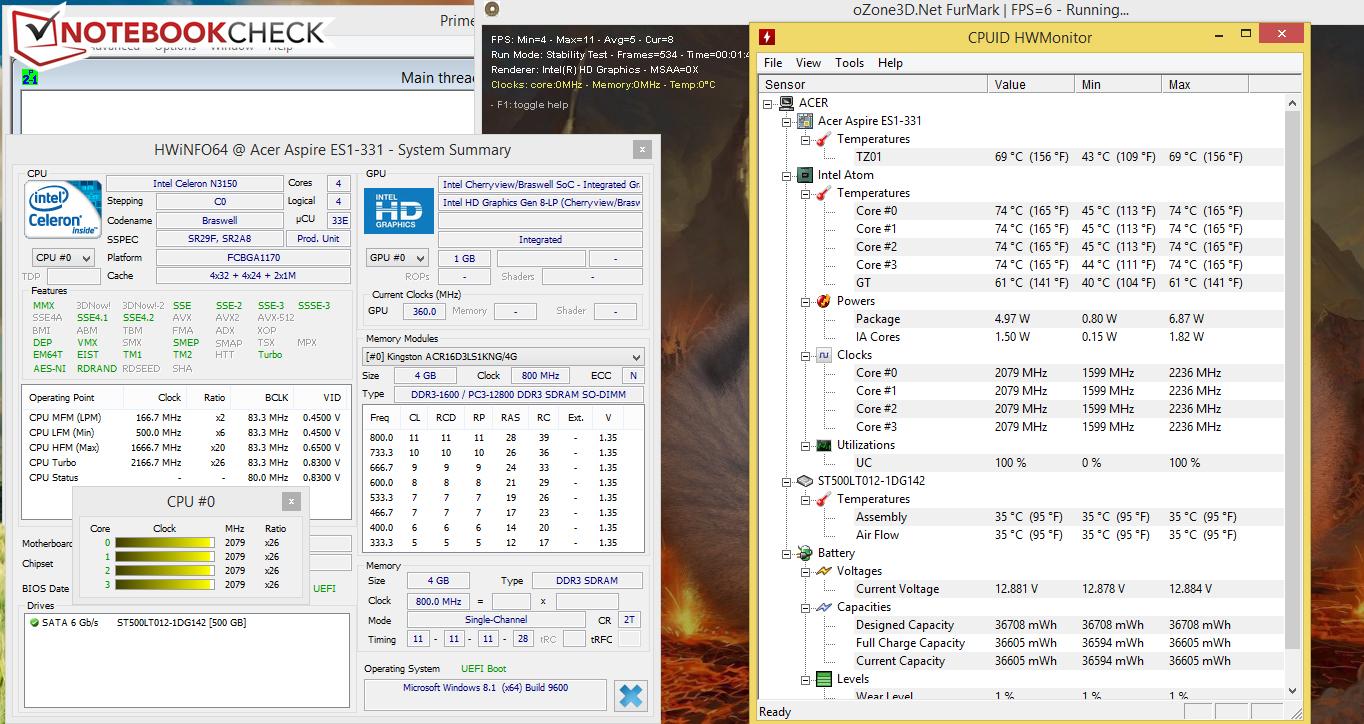1364x724 pixels.
Task: Collapse the Capacities node
Action: [x=805, y=607]
